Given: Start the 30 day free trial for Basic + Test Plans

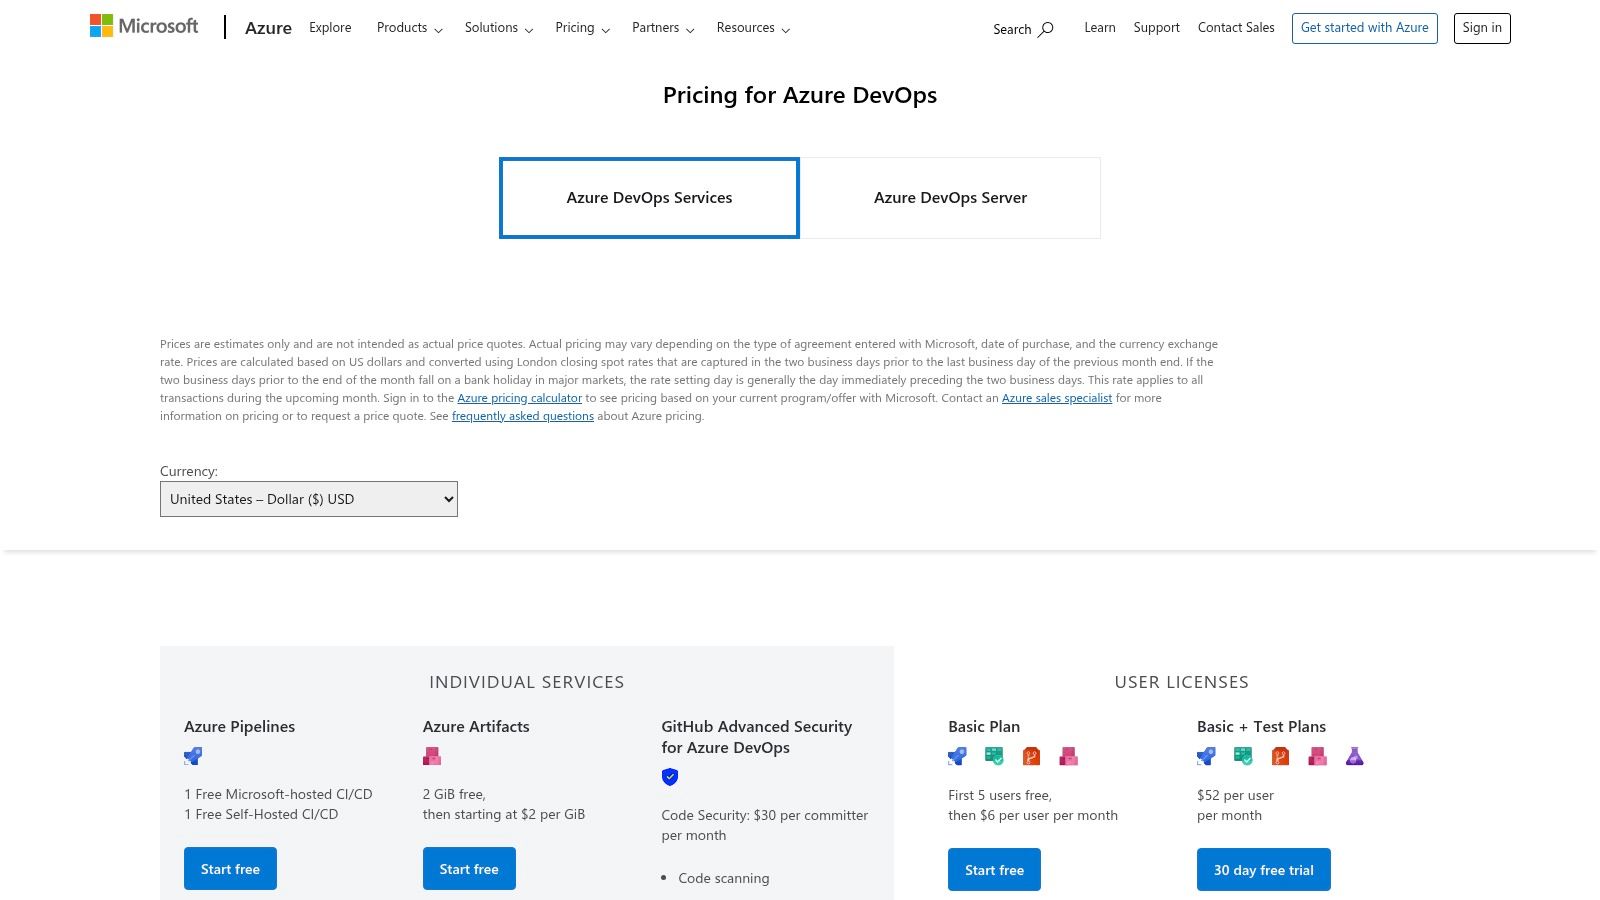Looking at the screenshot, I should pyautogui.click(x=1263, y=869).
